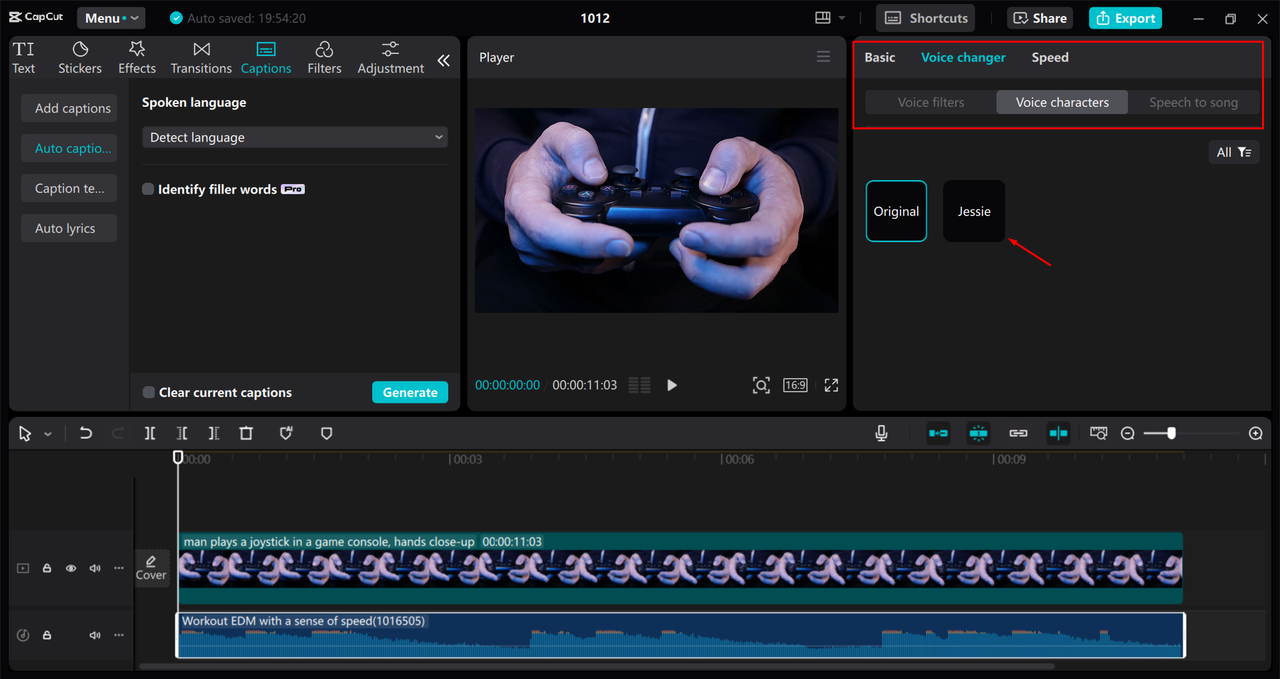Open the Effects panel
The width and height of the screenshot is (1280, 679).
click(x=137, y=58)
